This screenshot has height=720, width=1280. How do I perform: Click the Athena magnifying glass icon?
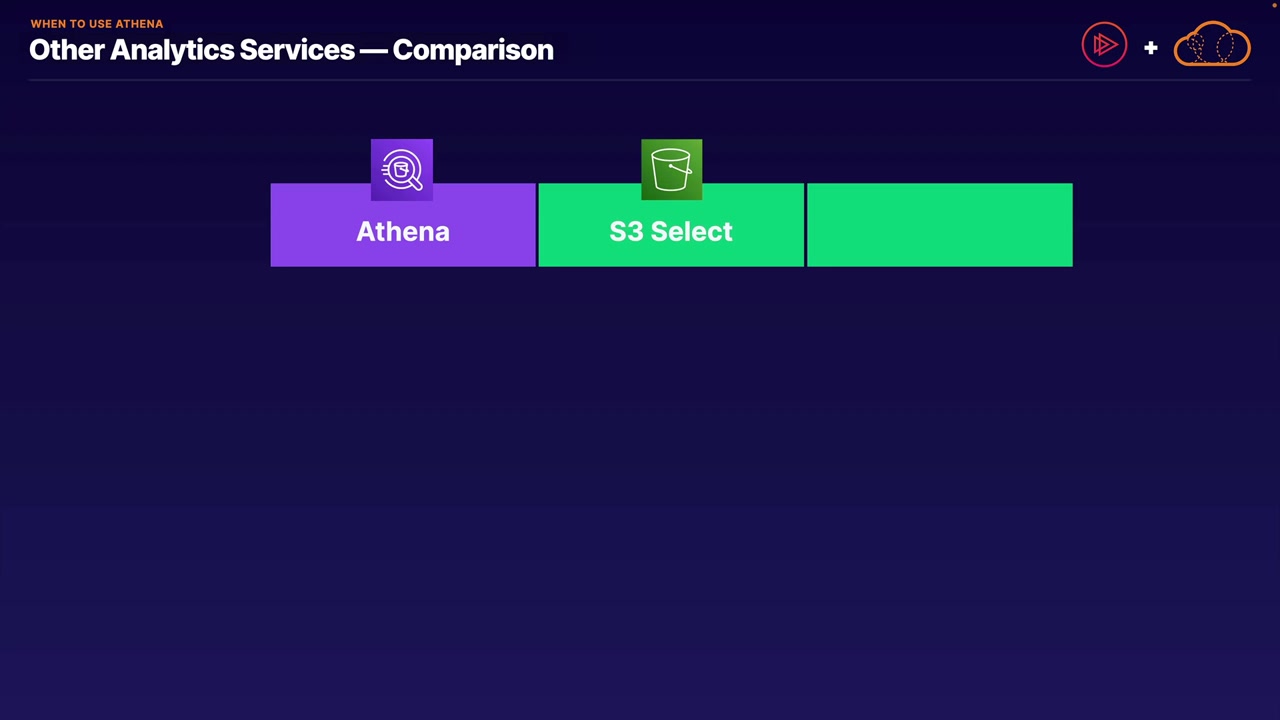tap(402, 170)
